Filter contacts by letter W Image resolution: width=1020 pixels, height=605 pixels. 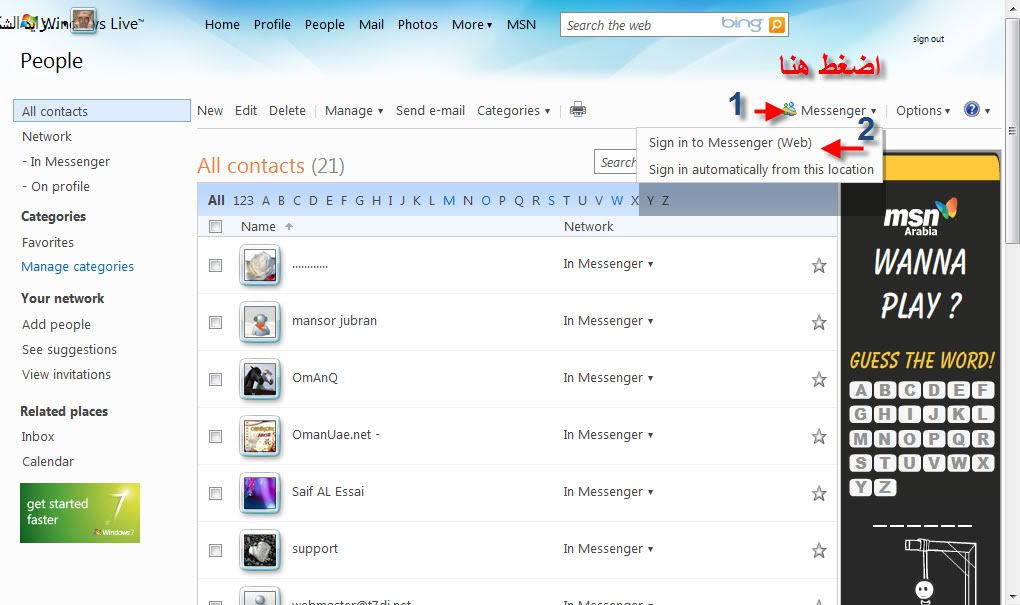(617, 200)
